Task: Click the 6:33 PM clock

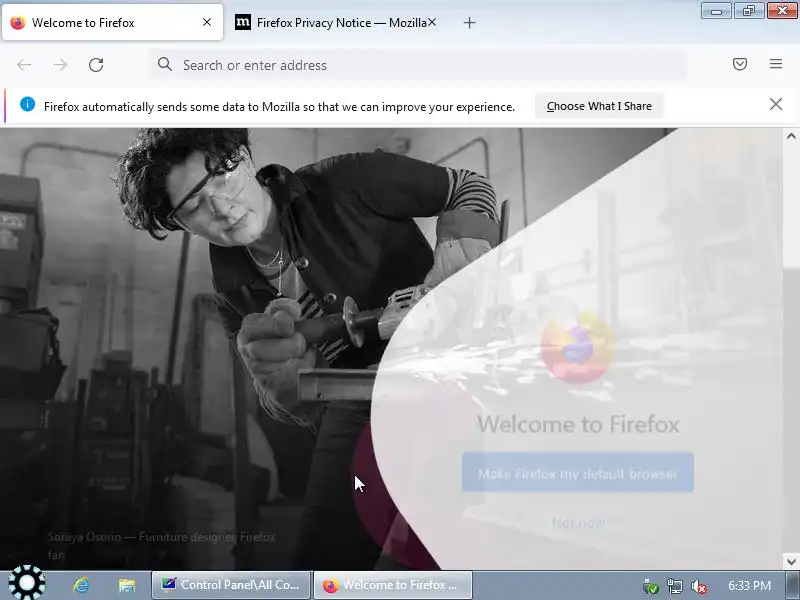Action: pyautogui.click(x=749, y=585)
